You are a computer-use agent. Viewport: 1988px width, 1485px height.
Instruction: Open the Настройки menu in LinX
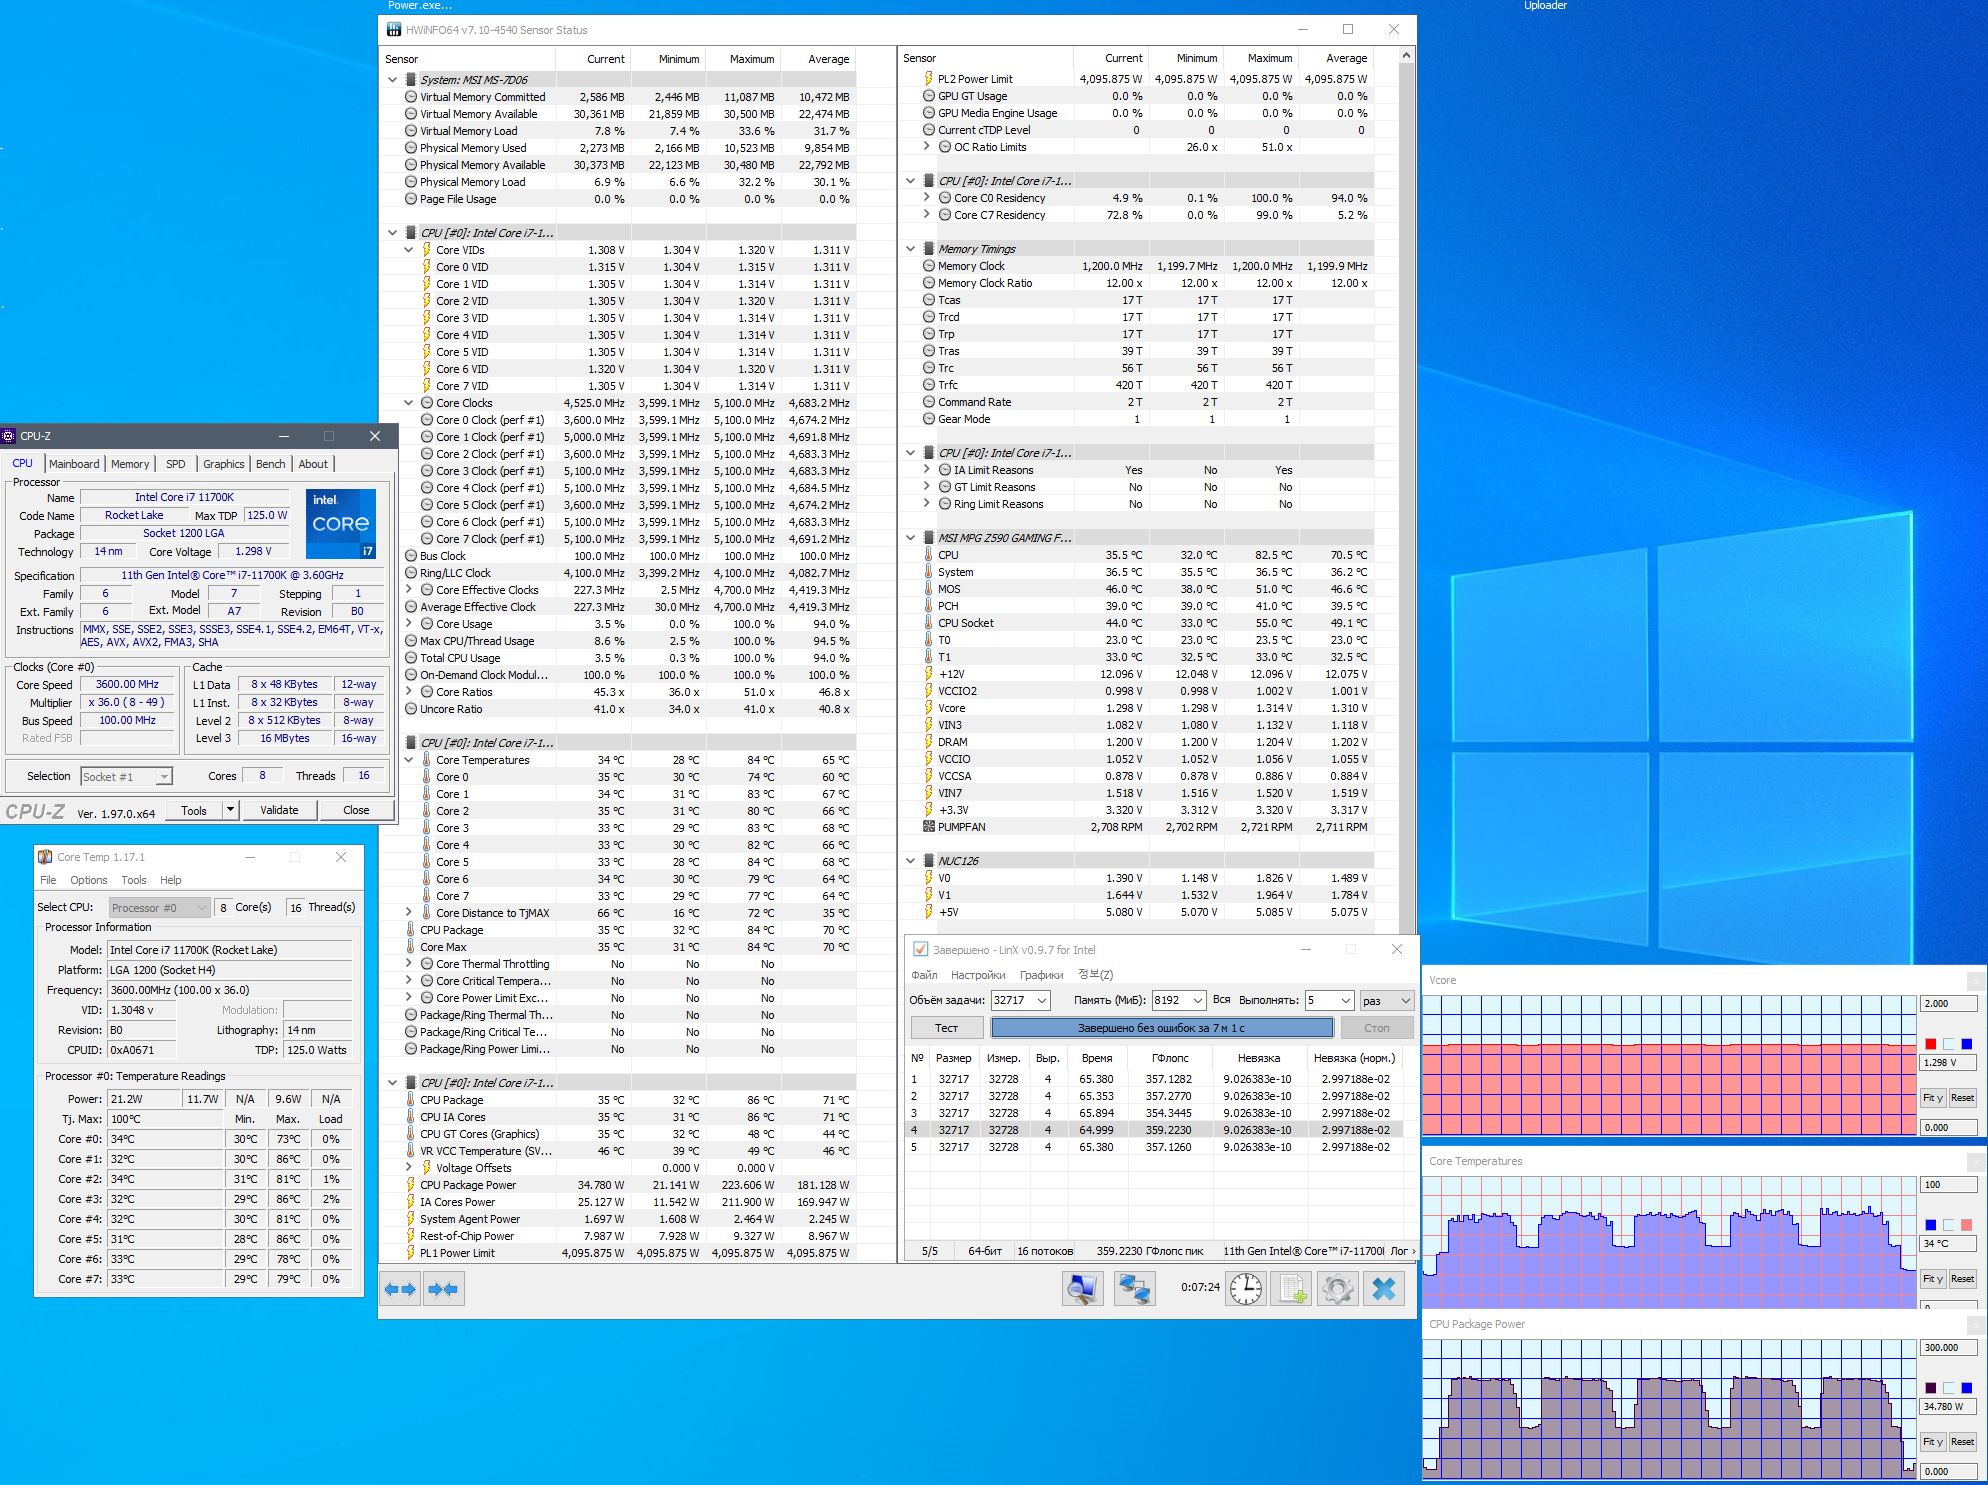(x=977, y=975)
